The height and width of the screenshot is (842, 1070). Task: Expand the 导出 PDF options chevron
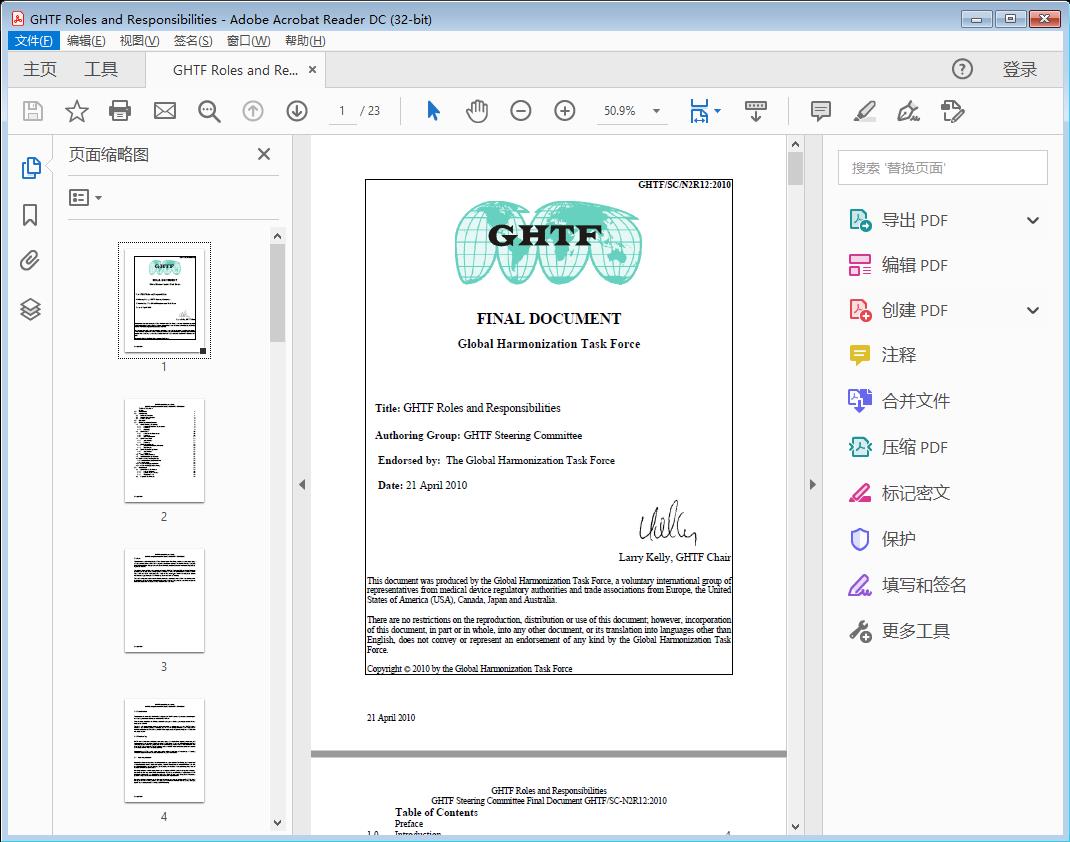[1032, 219]
